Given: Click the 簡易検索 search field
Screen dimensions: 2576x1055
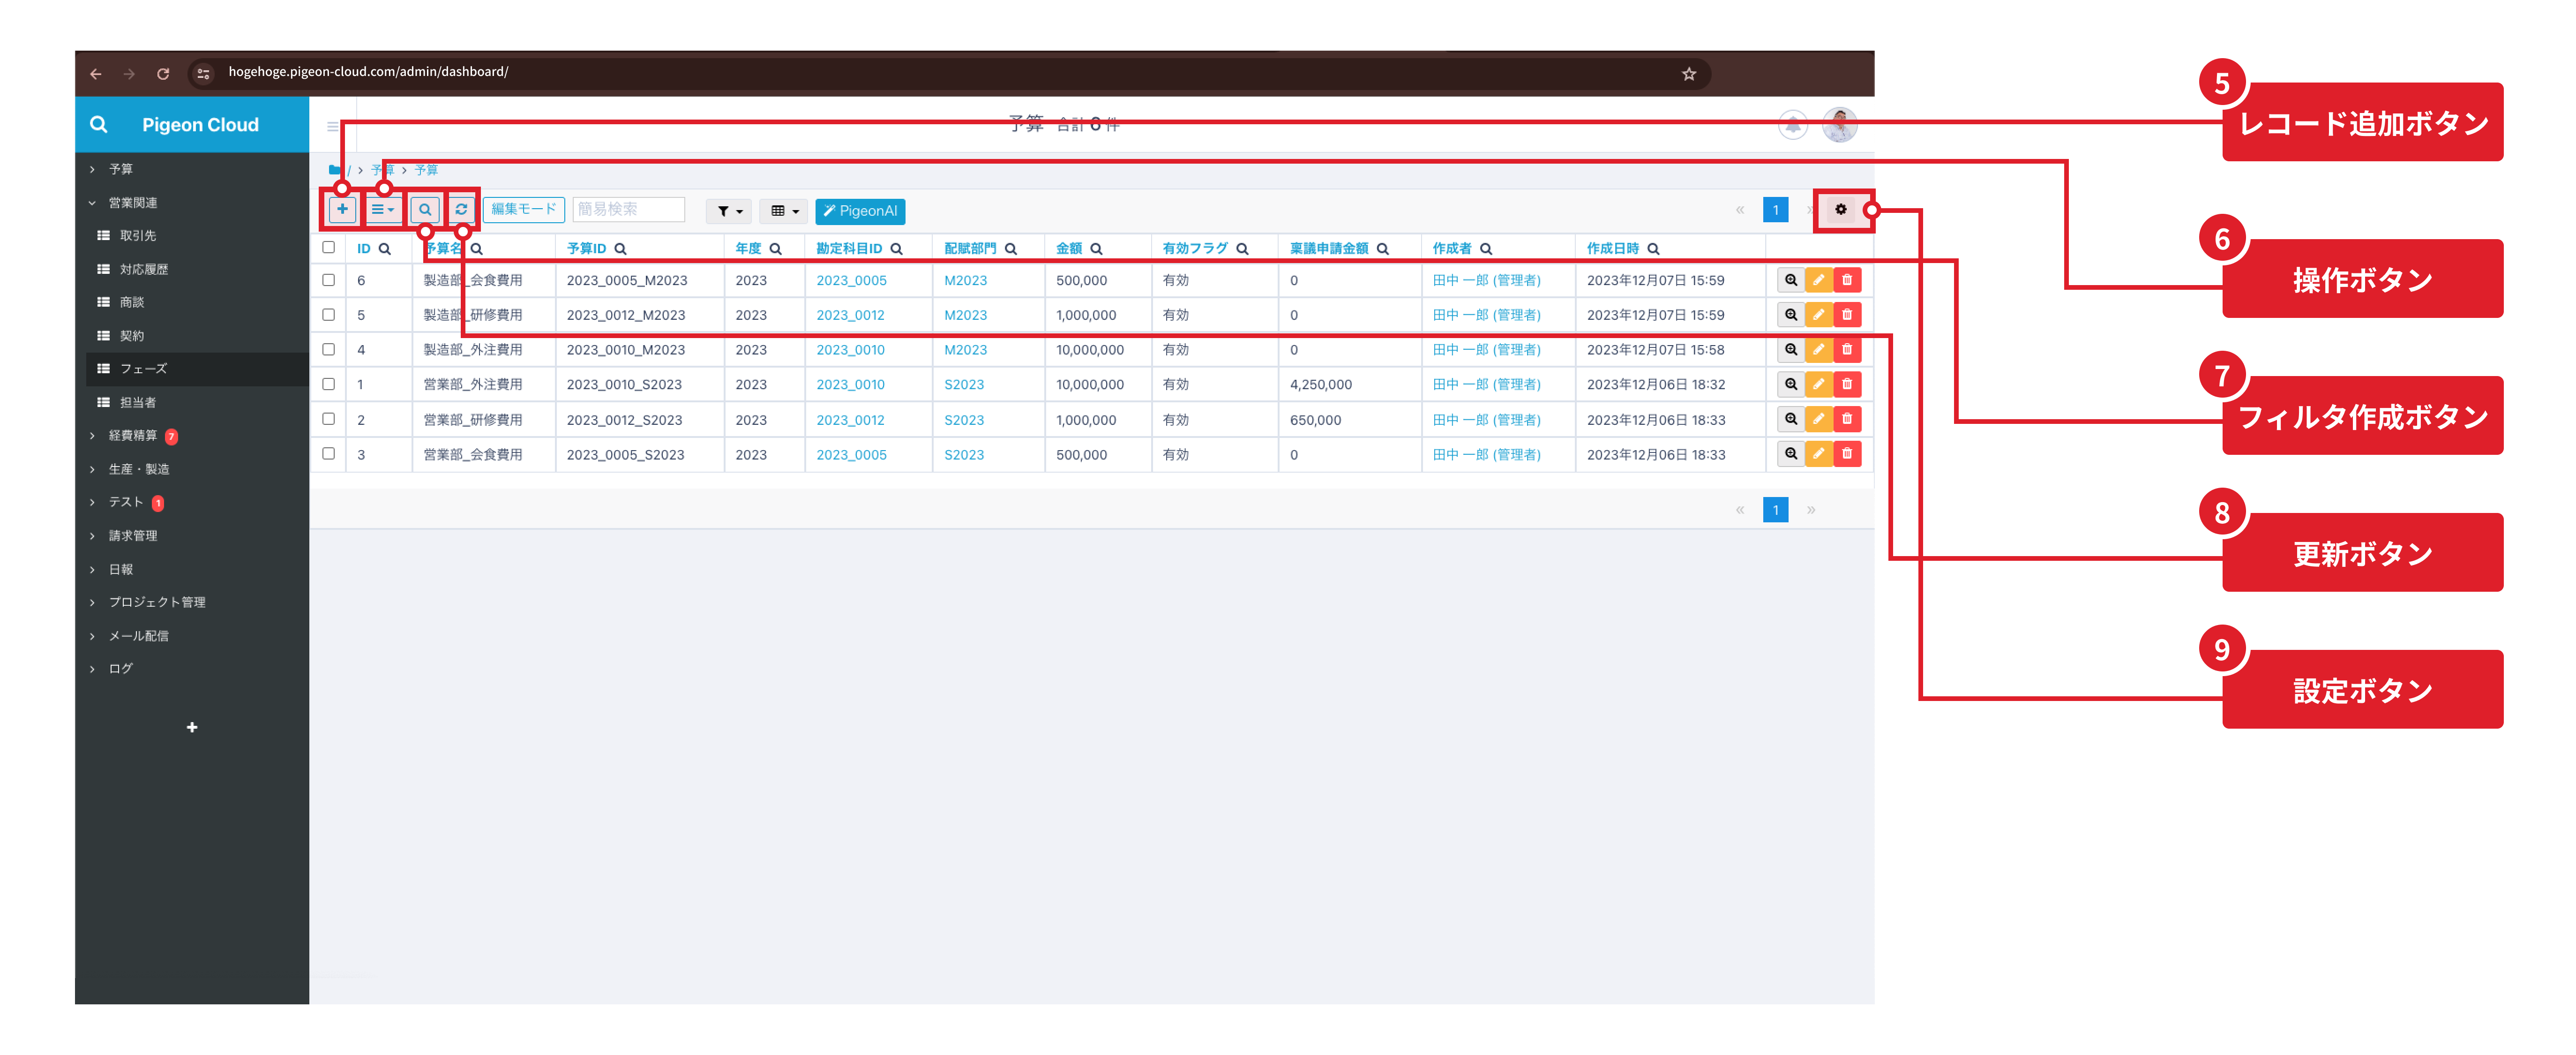Looking at the screenshot, I should tap(628, 209).
